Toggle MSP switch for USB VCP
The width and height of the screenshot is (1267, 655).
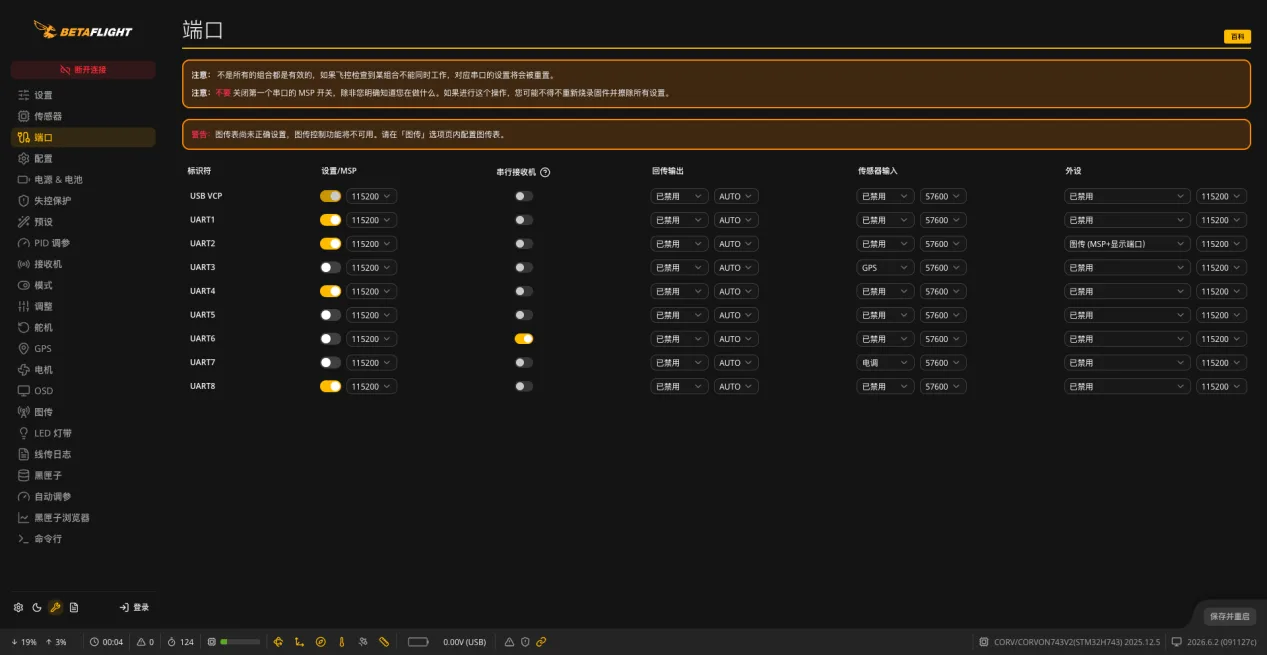point(330,196)
